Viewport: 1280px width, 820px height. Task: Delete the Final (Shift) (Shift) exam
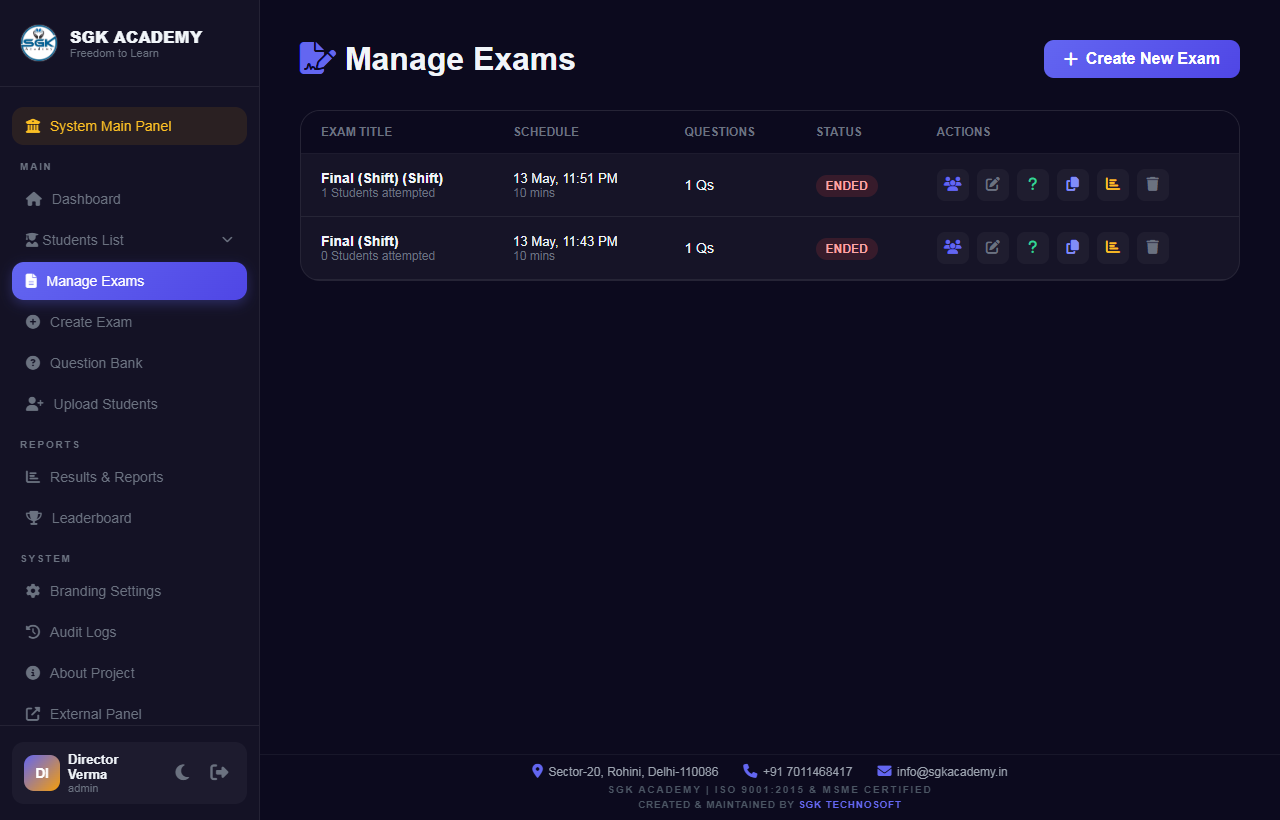click(x=1153, y=185)
